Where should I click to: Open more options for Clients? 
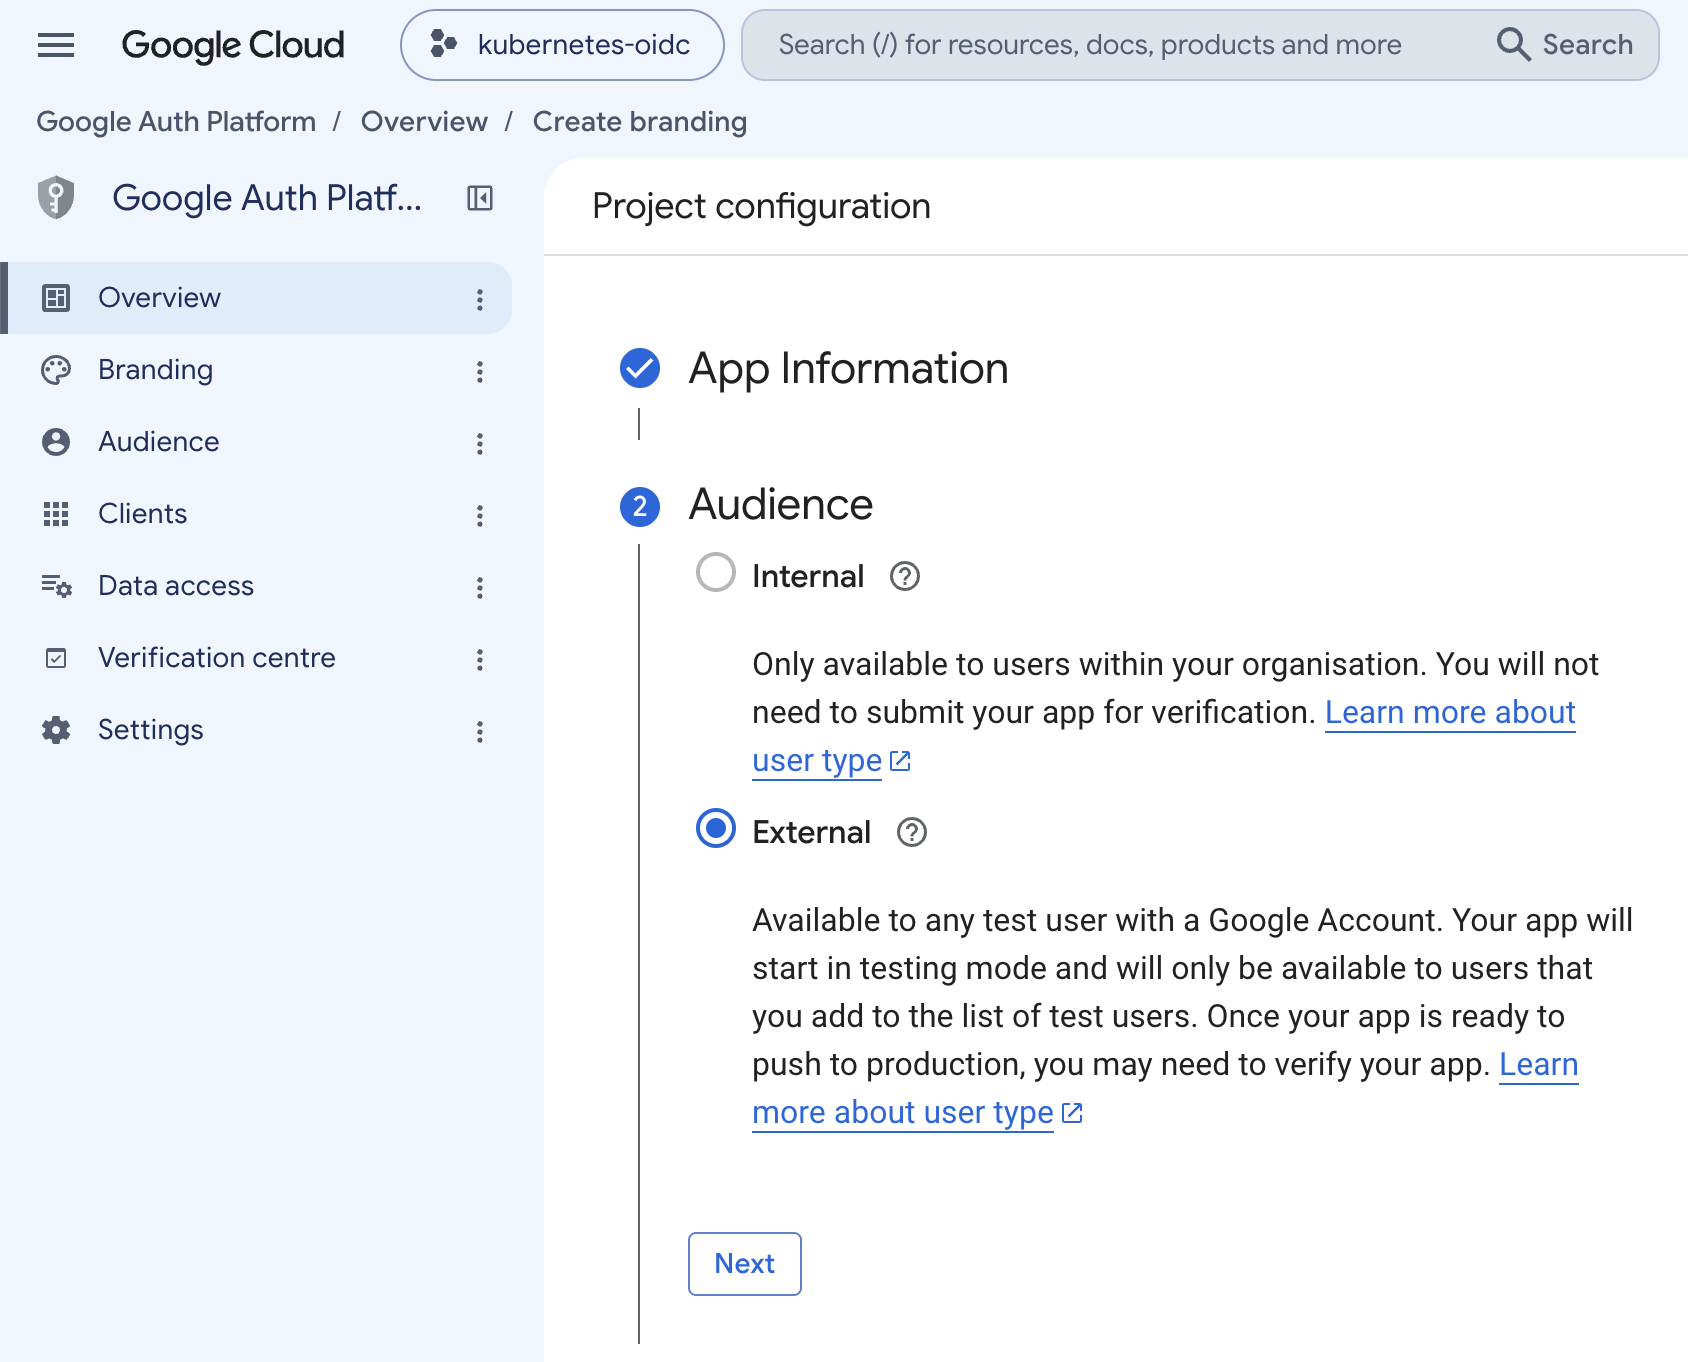pos(480,515)
